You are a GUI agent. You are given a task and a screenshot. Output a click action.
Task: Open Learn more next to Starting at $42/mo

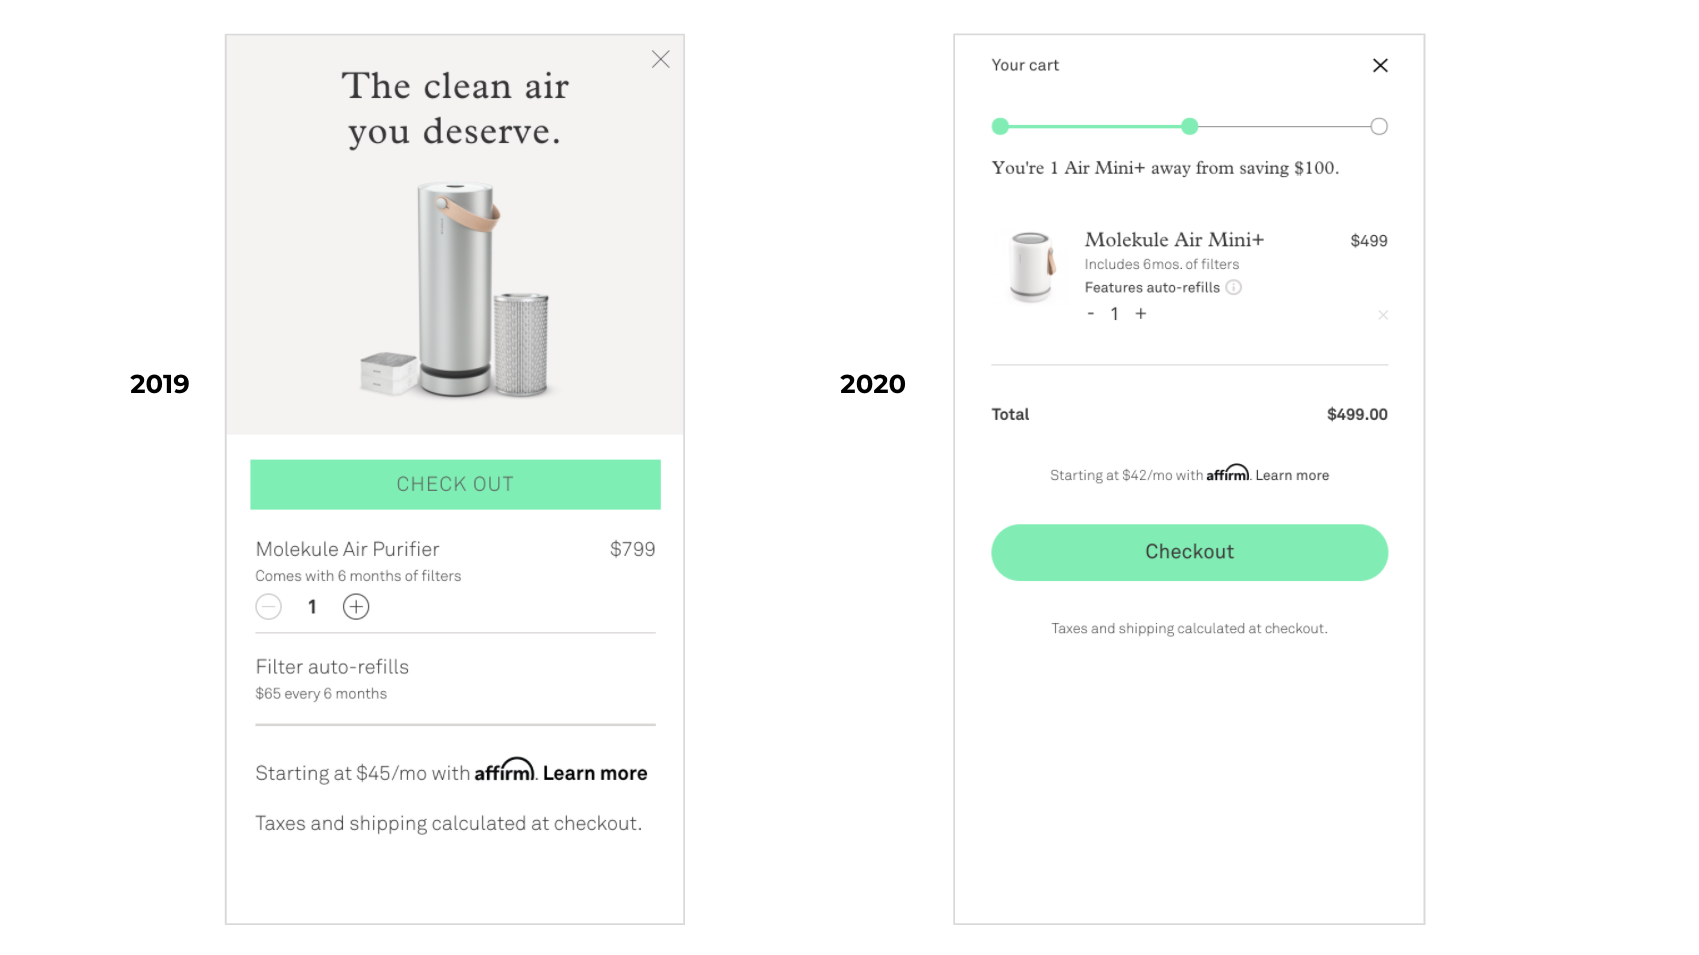(x=1292, y=475)
